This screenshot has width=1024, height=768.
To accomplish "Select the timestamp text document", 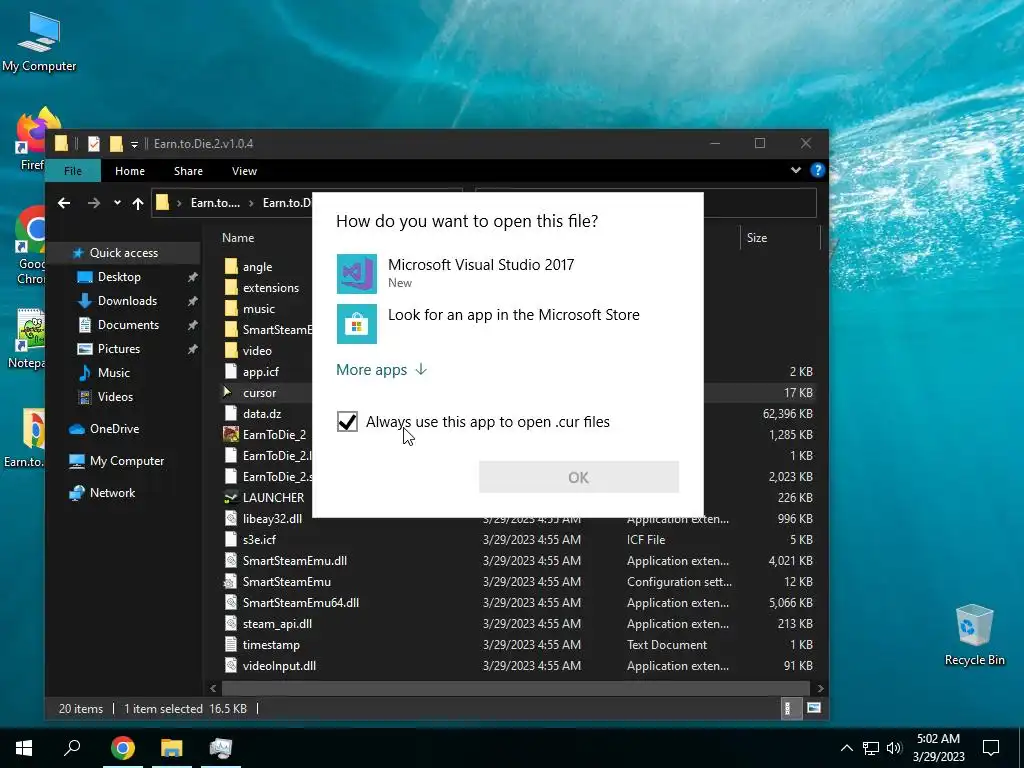I will (x=271, y=645).
